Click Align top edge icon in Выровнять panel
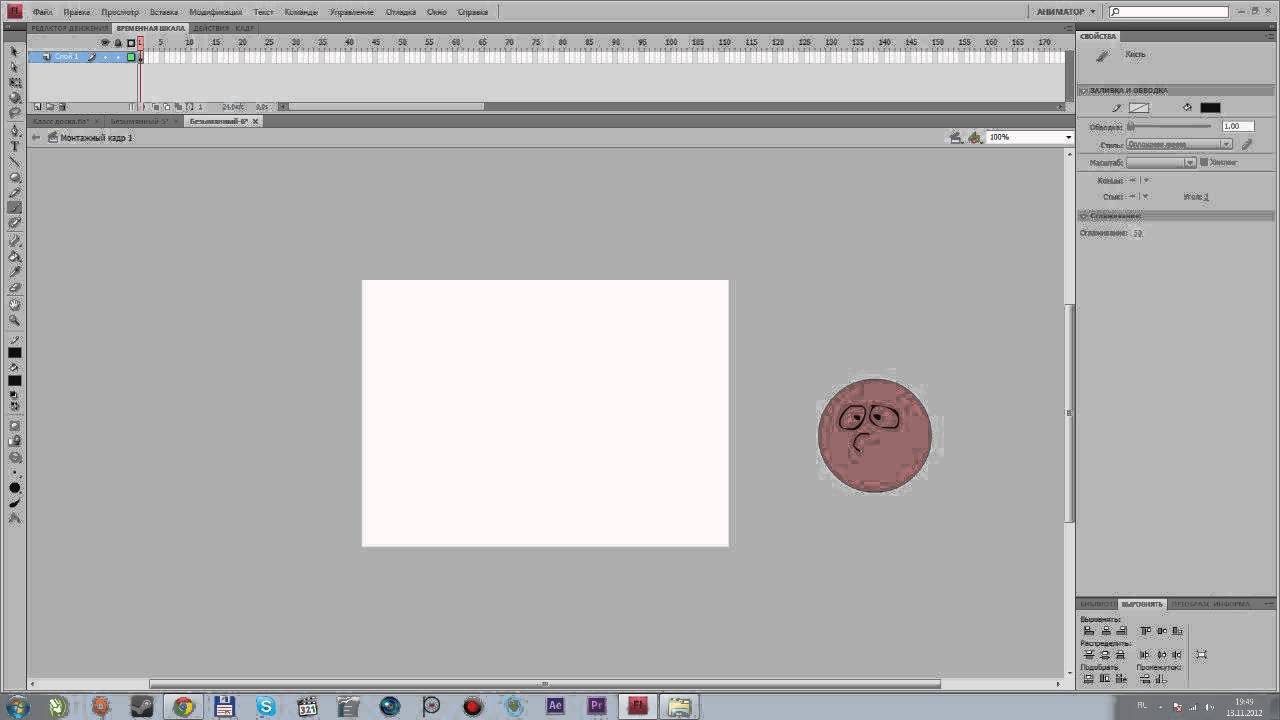1280x720 pixels. point(1146,630)
